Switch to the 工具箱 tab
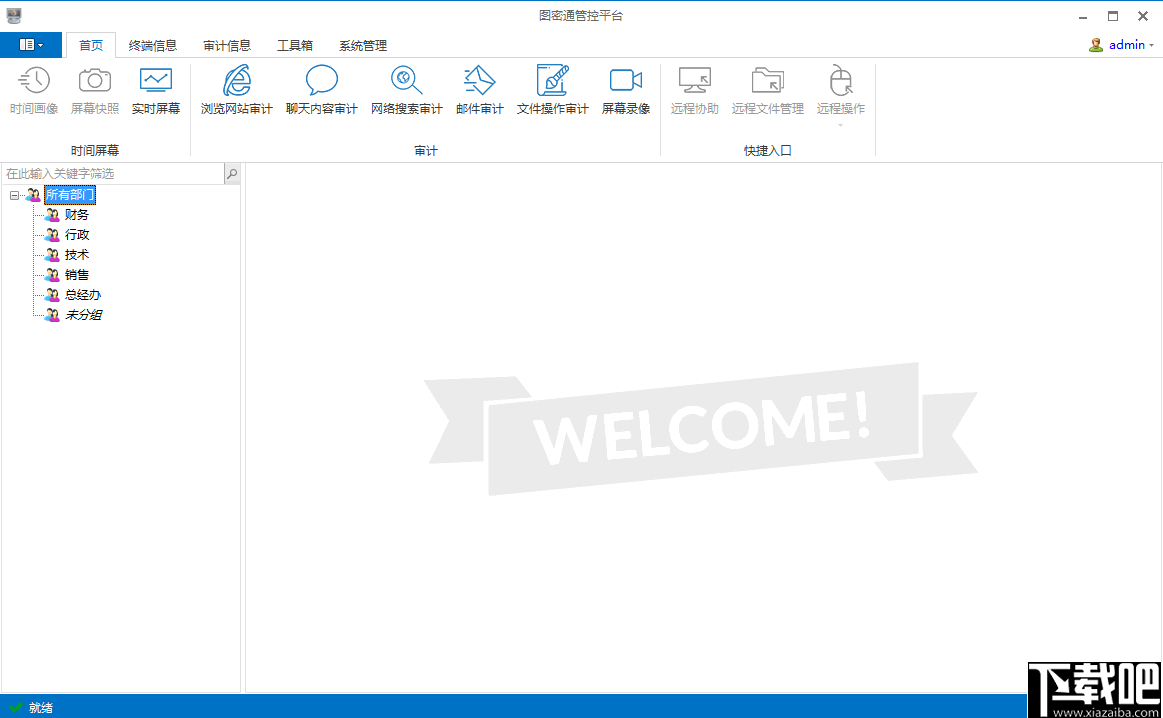This screenshot has height=718, width=1163. point(294,45)
